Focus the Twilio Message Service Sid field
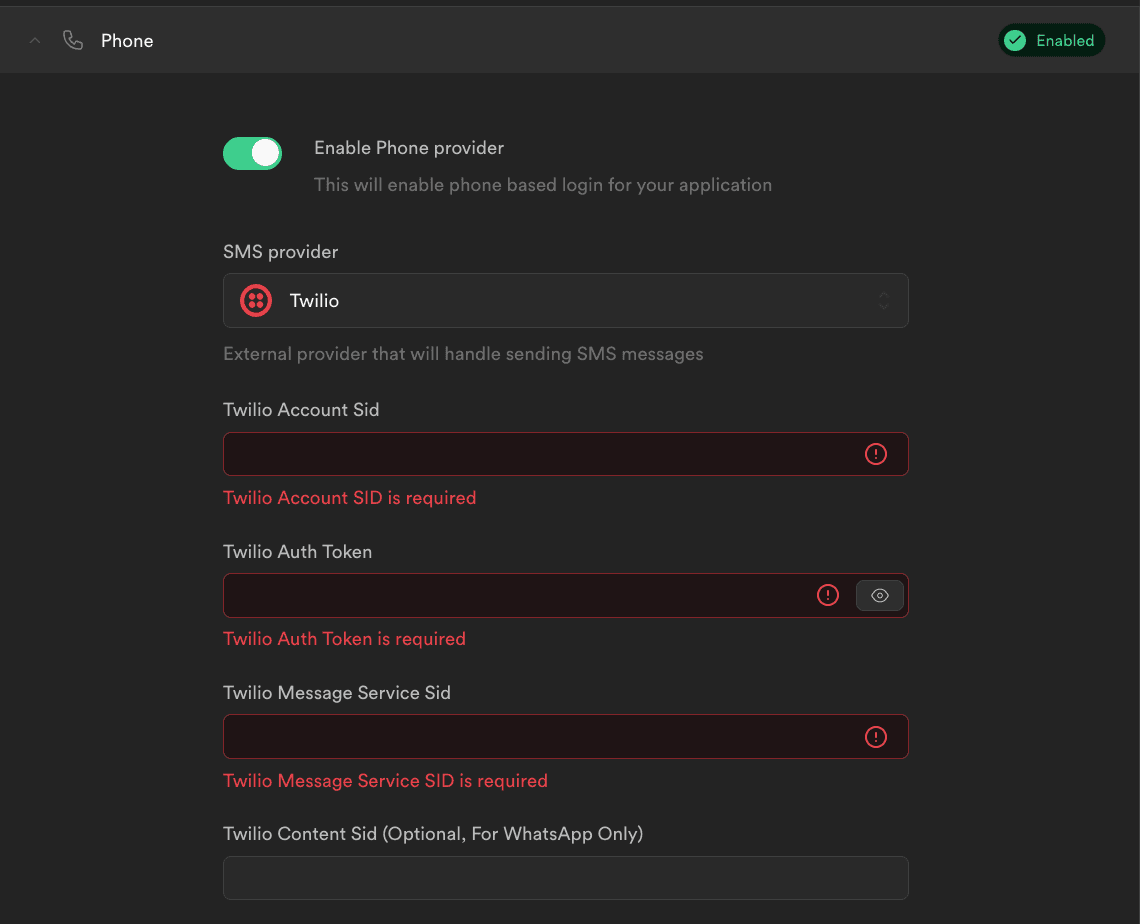Viewport: 1140px width, 924px height. [x=540, y=737]
